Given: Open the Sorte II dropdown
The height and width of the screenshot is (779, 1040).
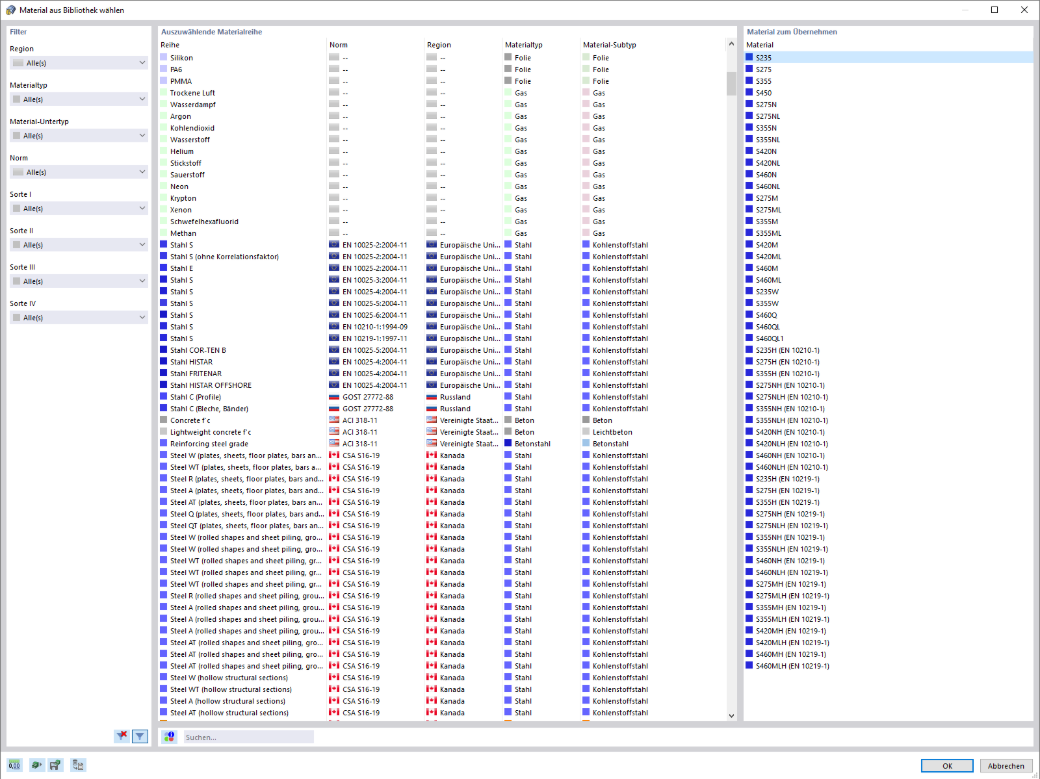Looking at the screenshot, I should coord(78,245).
